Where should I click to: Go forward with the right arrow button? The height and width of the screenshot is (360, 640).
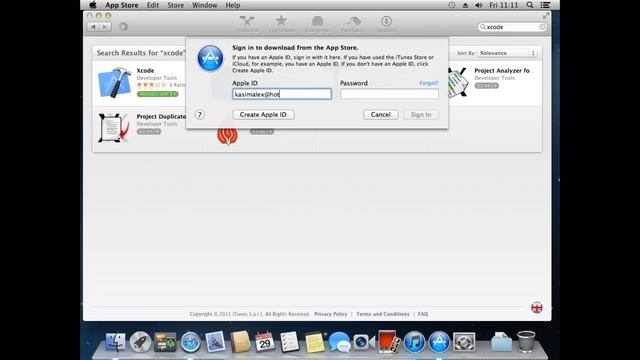tap(105, 27)
